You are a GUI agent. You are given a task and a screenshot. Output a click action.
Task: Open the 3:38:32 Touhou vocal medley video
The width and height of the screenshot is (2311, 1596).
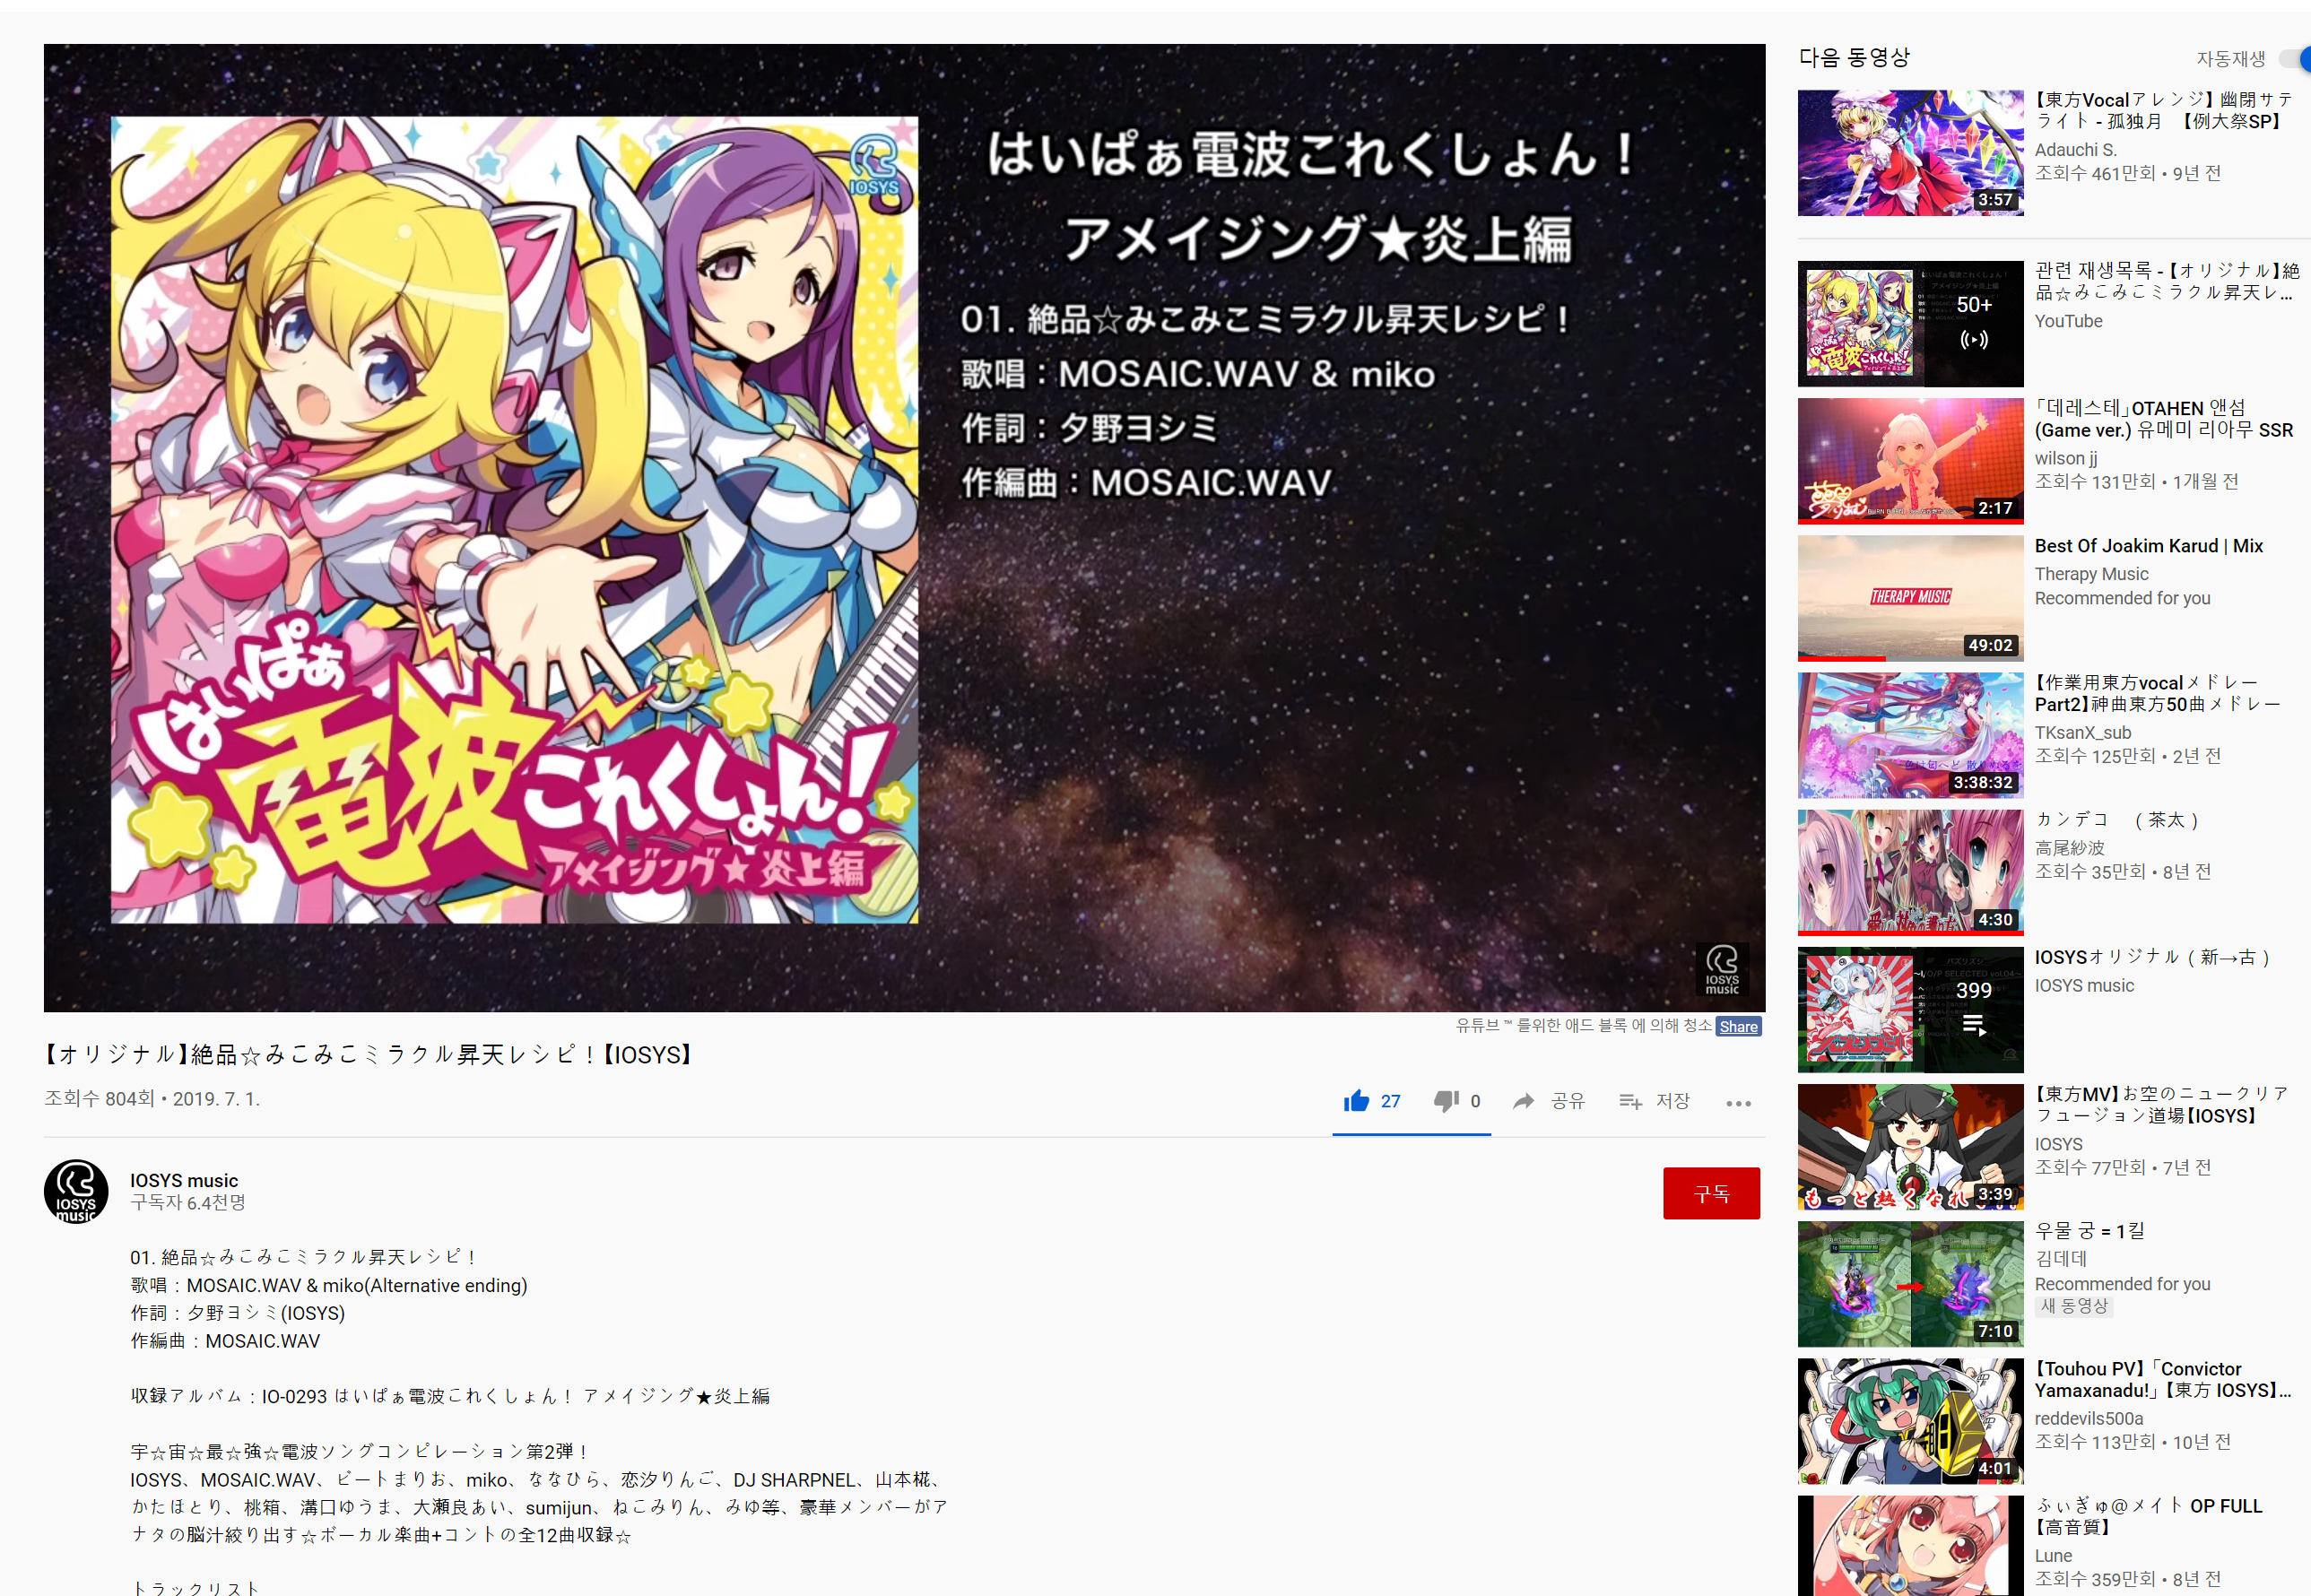click(1909, 735)
